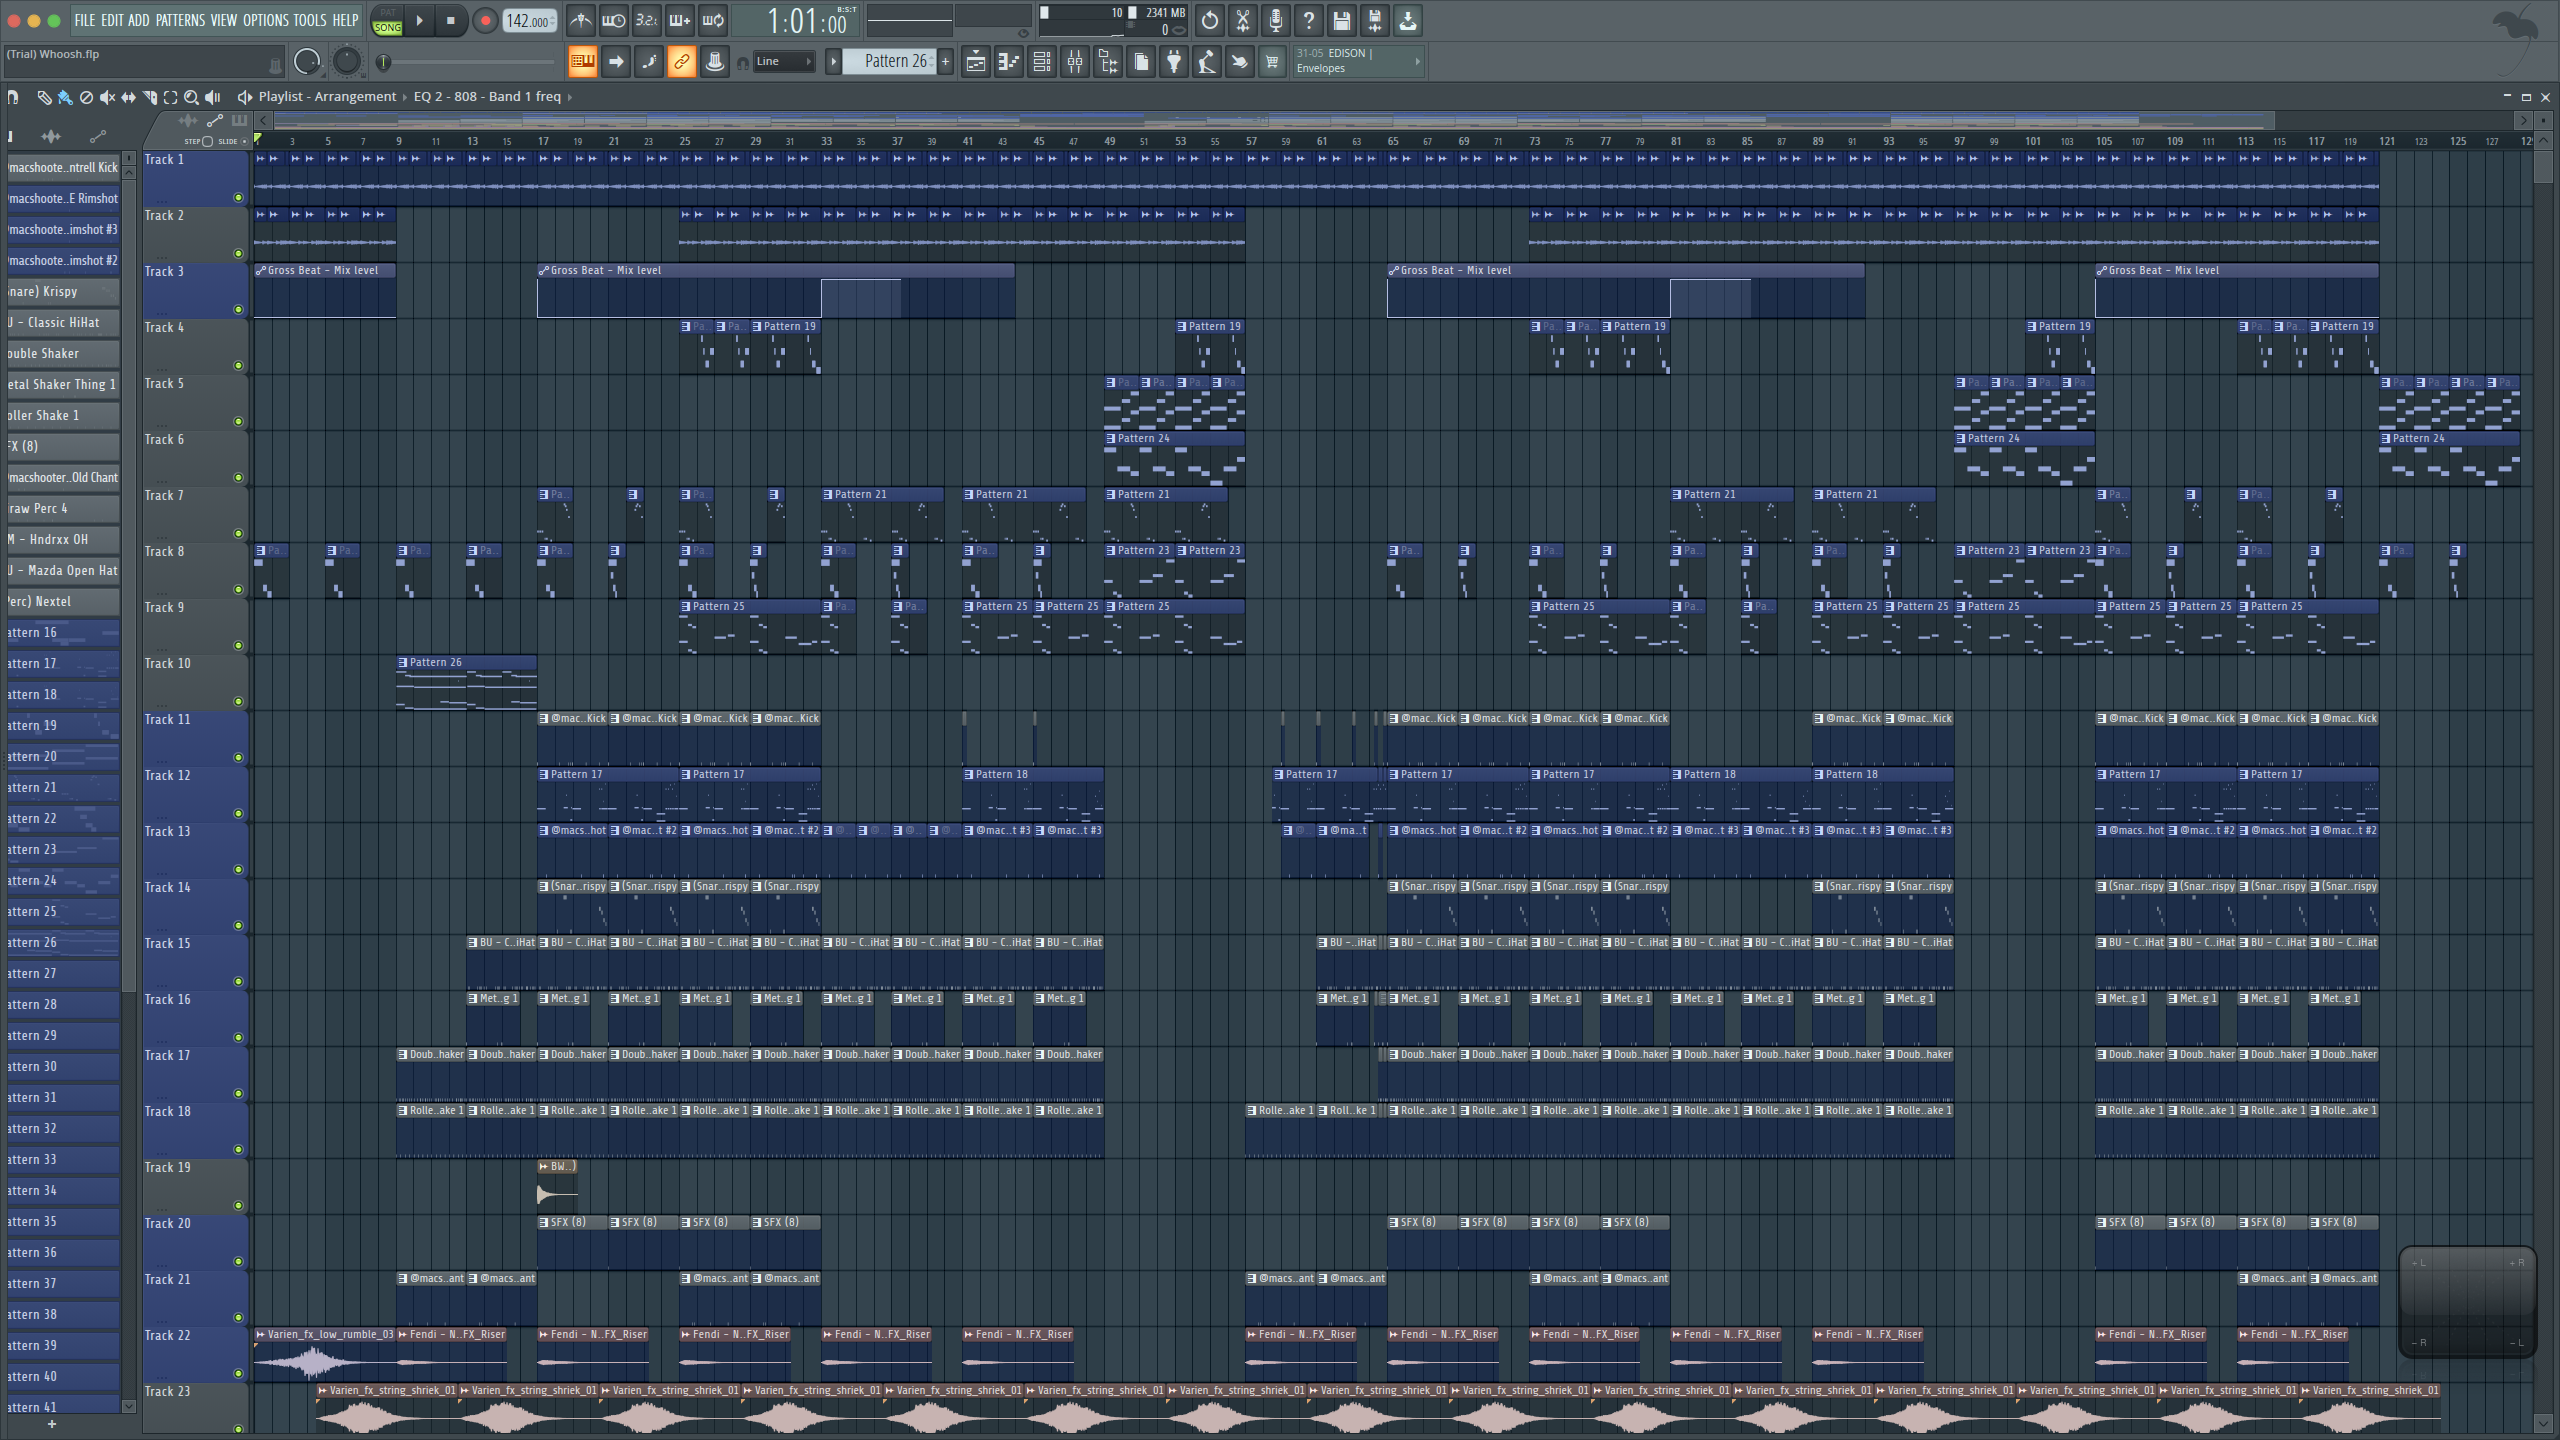Click the timeline overview left scroll arrow
The height and width of the screenshot is (1440, 2560).
[263, 120]
